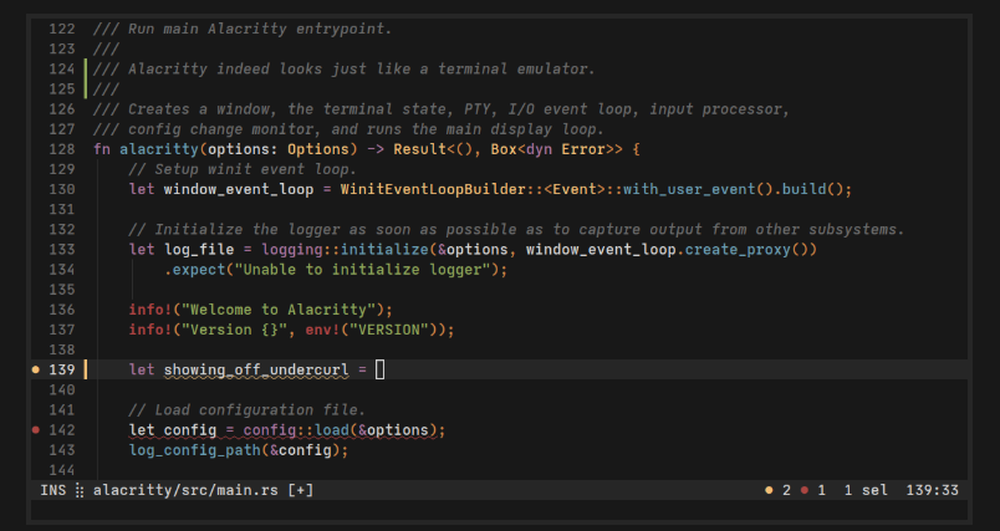The image size is (1000, 531).
Task: Click line number 133
Action: coord(62,249)
